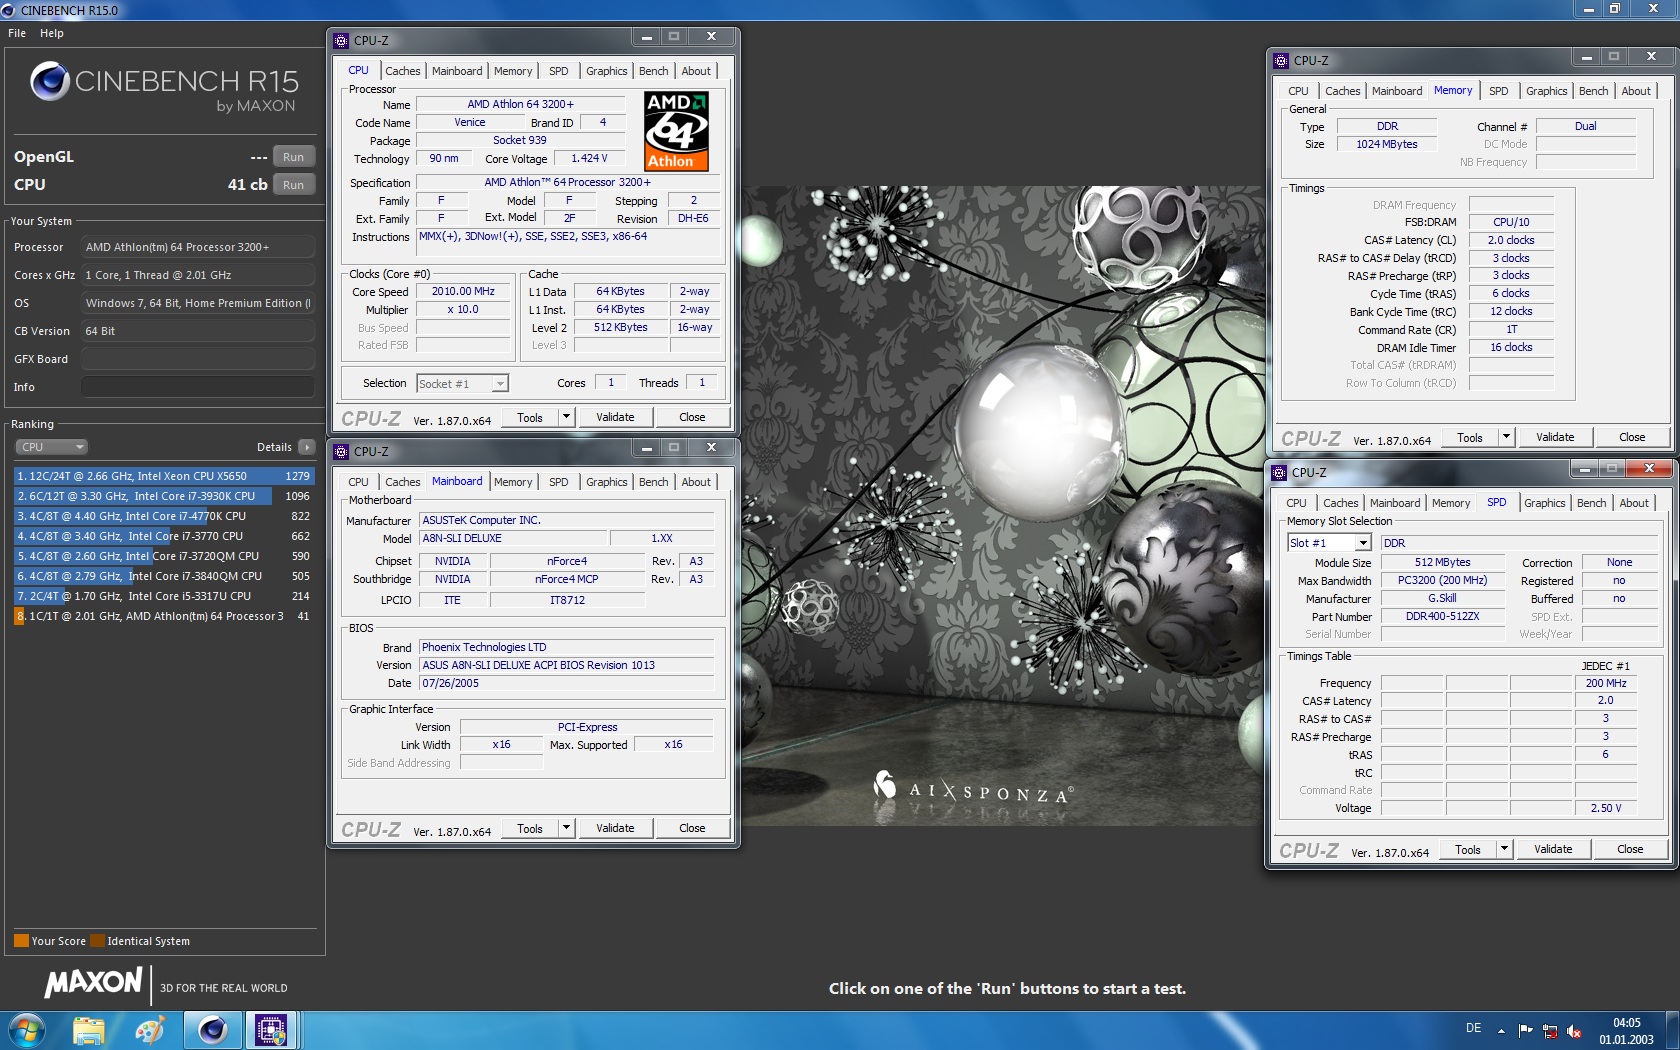Run the OpenGL benchmark
The width and height of the screenshot is (1680, 1050).
(x=293, y=157)
